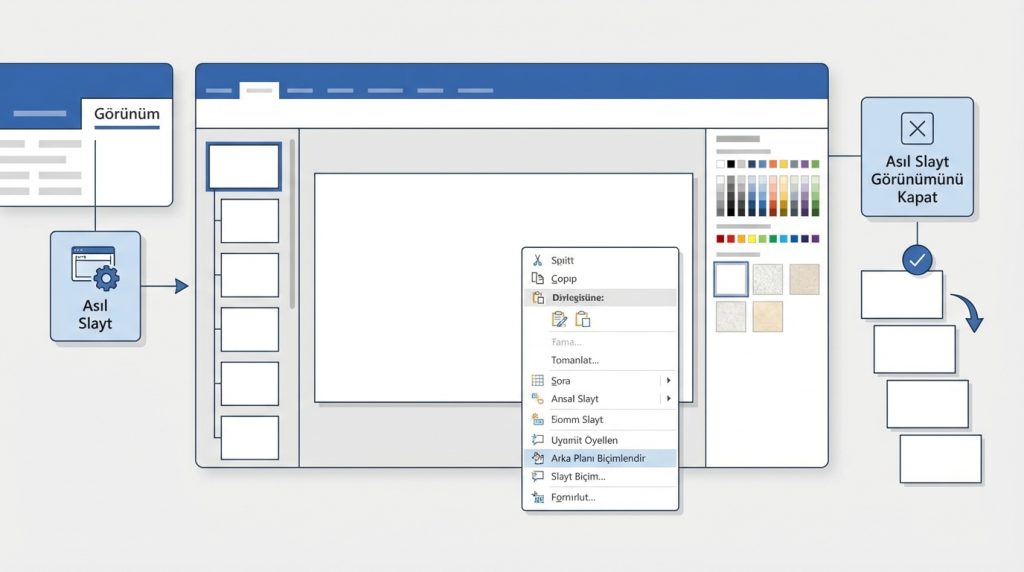Image resolution: width=1024 pixels, height=572 pixels.
Task: Click the X icon above Asıl Slayt Görünümünü Kapat
Action: [917, 128]
